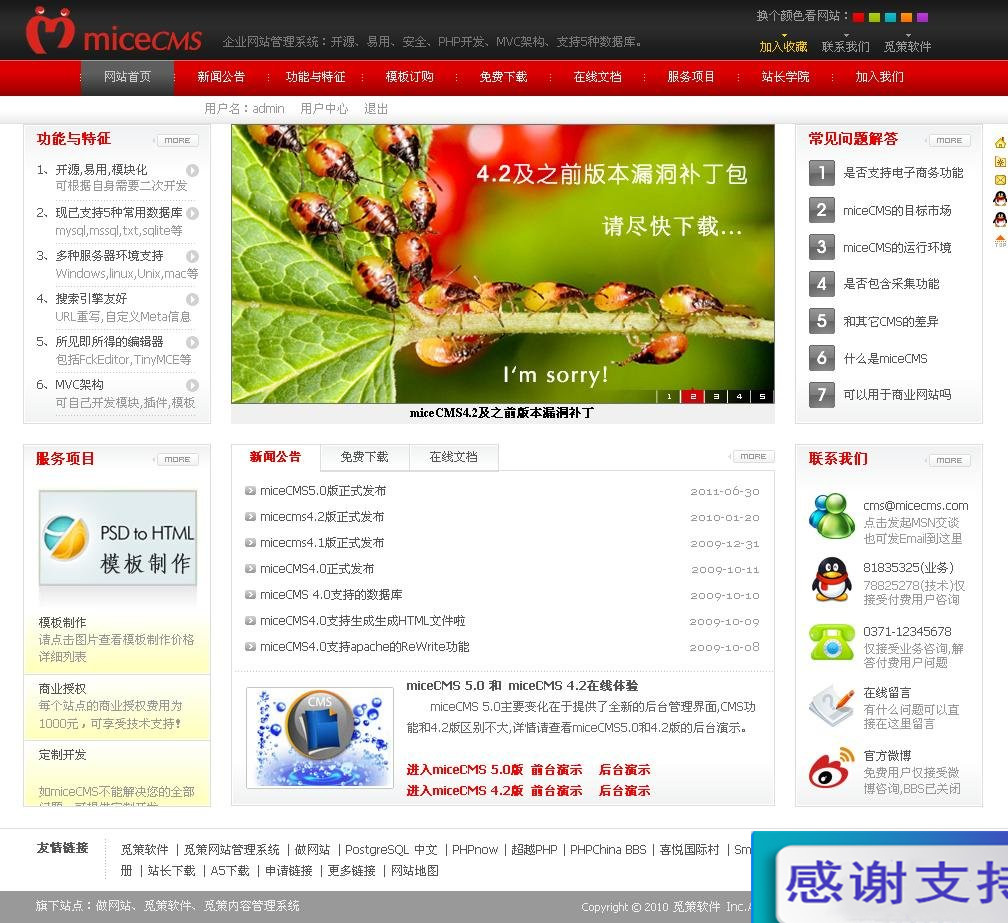Click number 2 badge beside miceCMS的目标市场
This screenshot has height=923, width=1008.
pos(822,210)
